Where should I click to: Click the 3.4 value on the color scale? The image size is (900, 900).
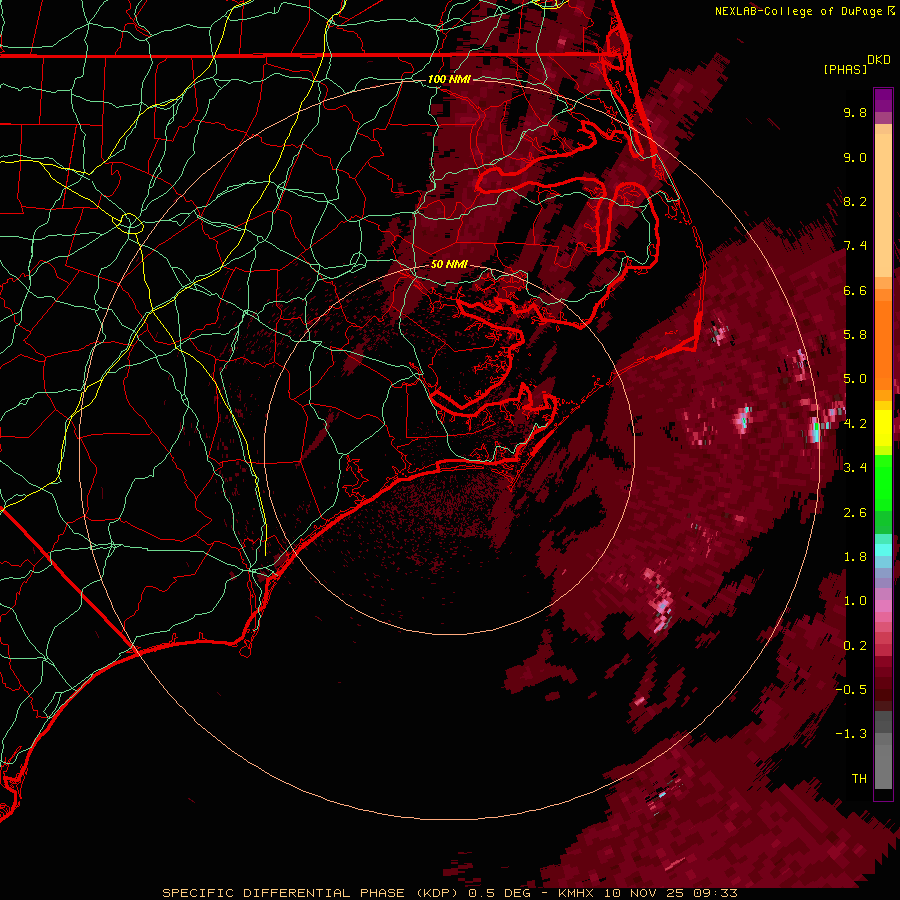click(855, 468)
